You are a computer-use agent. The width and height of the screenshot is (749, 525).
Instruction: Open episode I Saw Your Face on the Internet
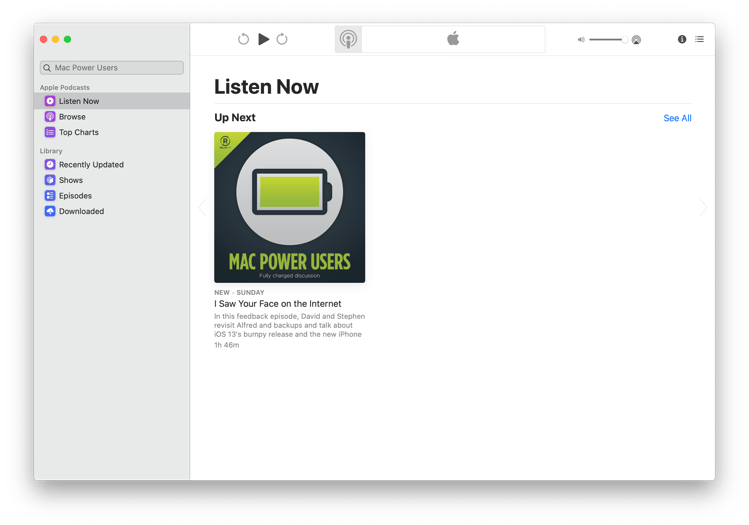278,304
